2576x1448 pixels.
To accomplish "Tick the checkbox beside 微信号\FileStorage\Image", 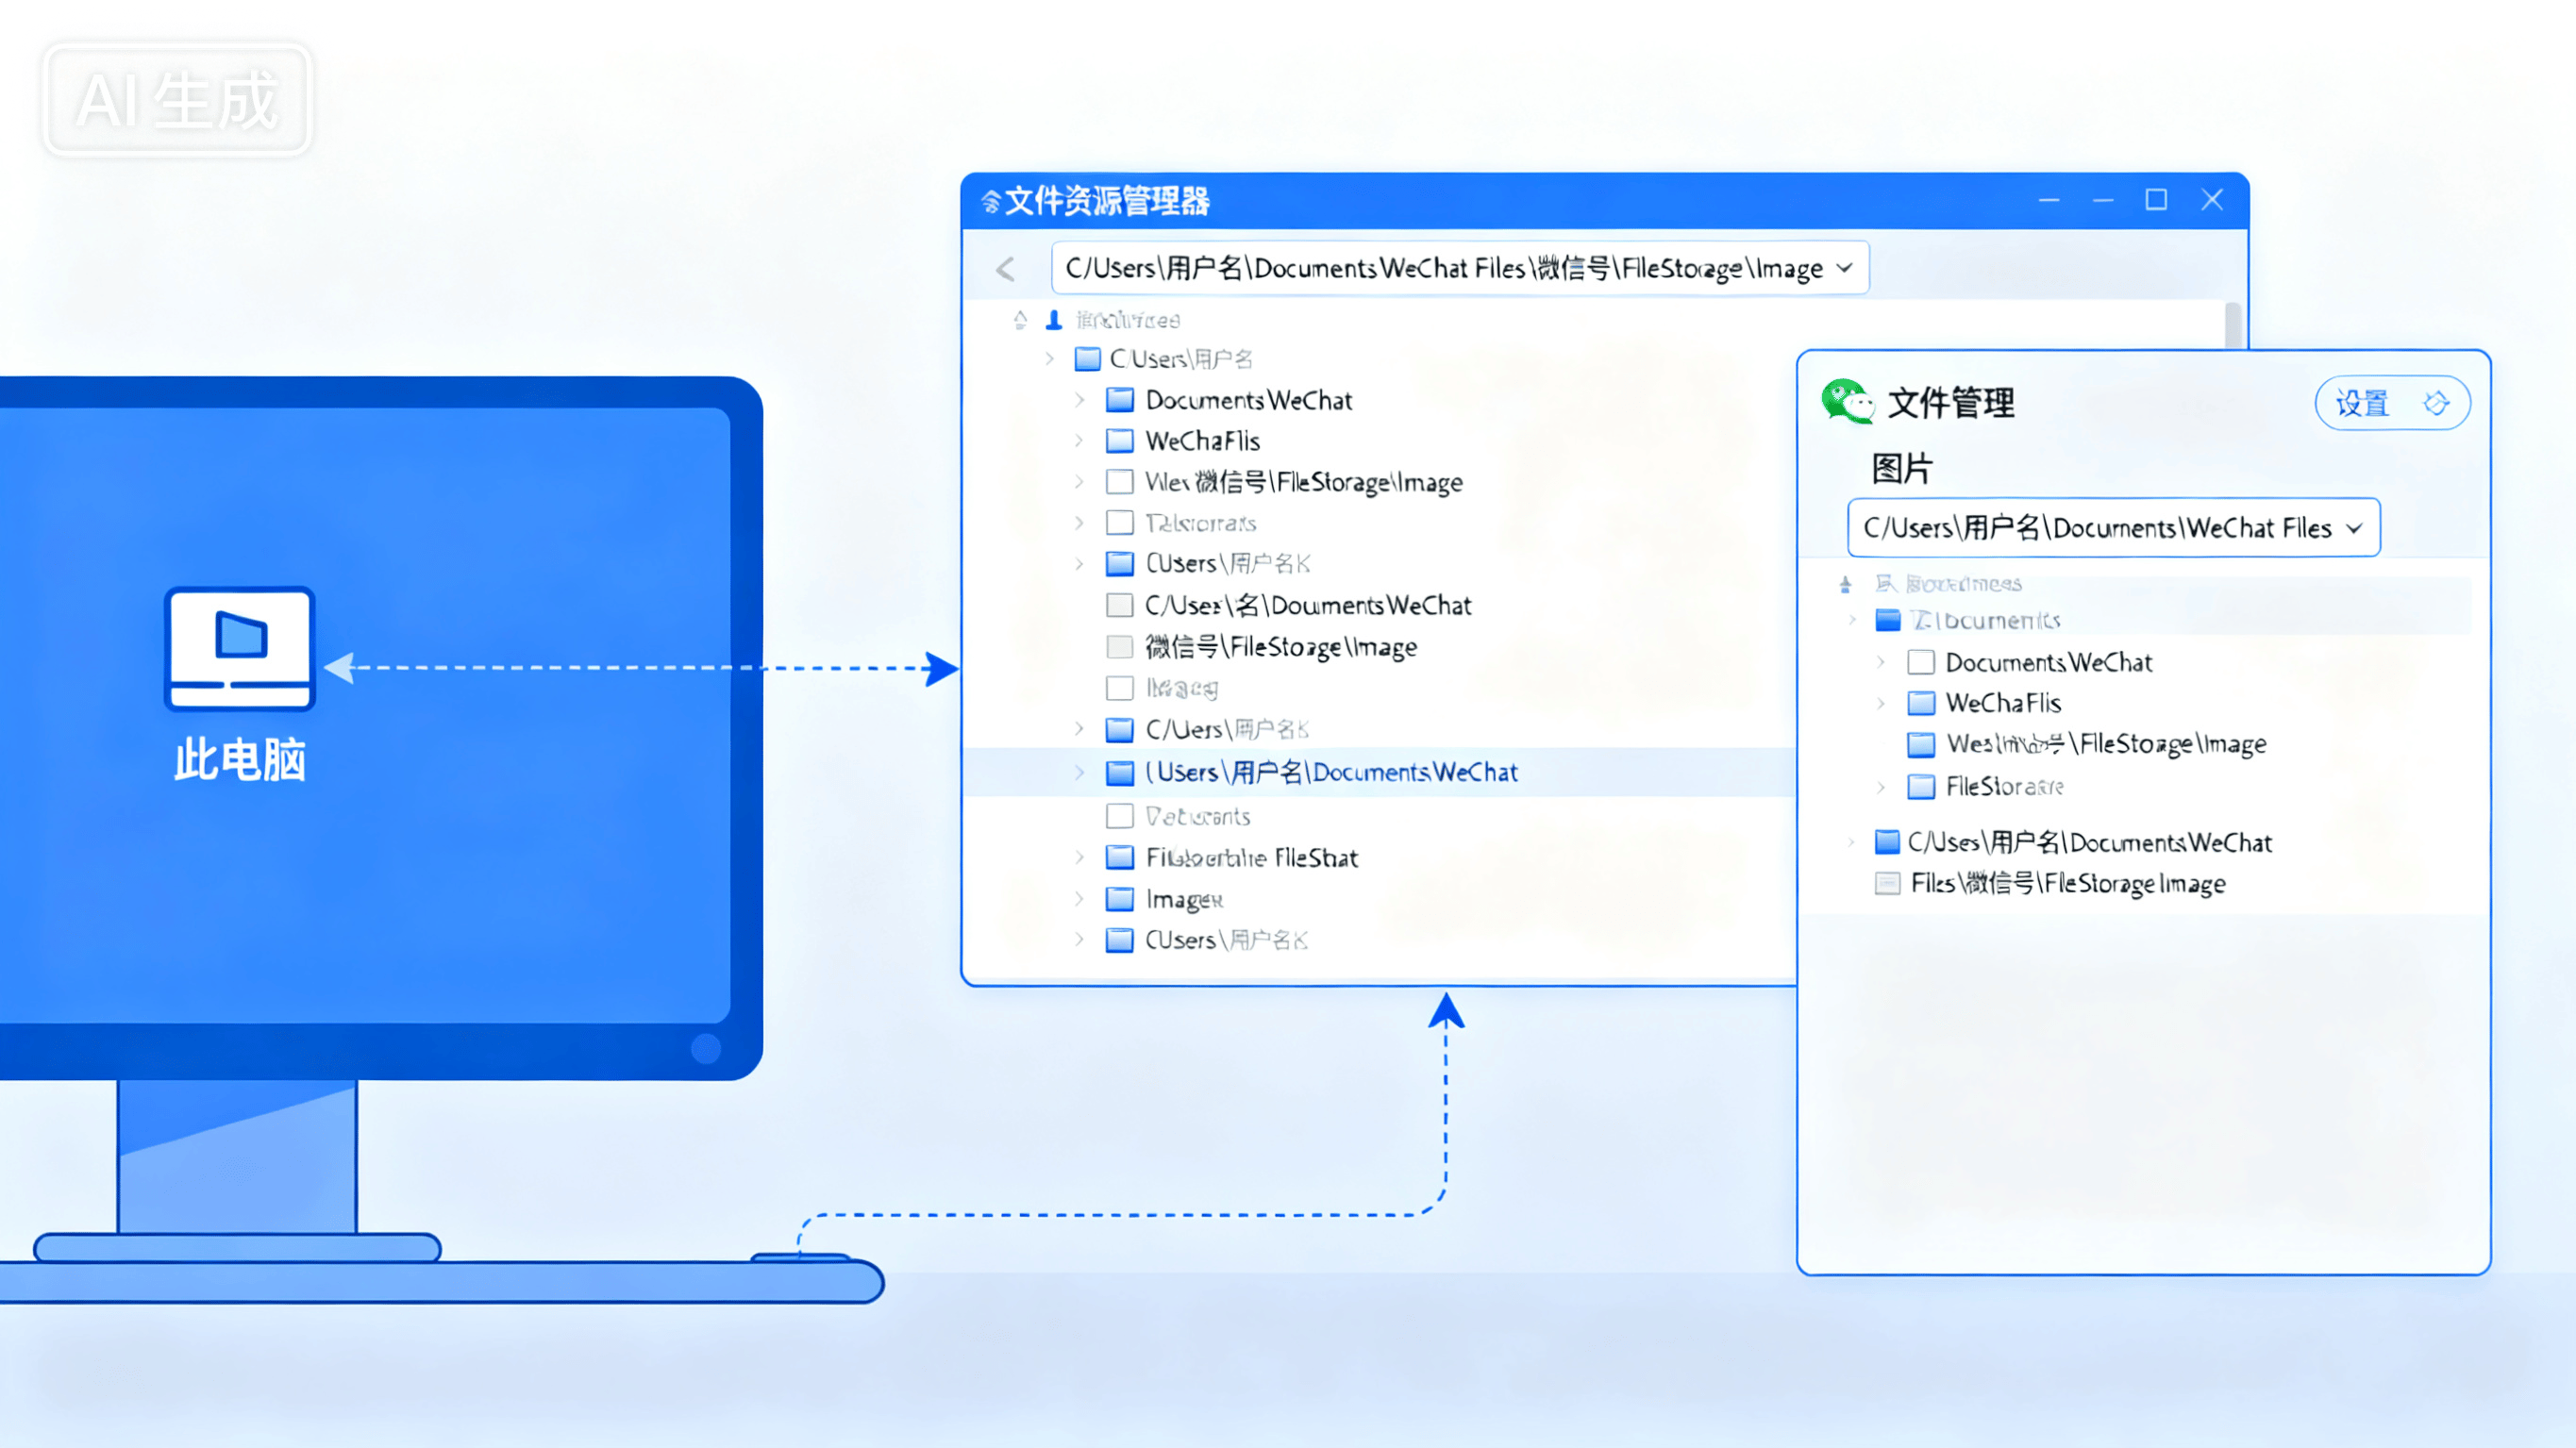I will click(1120, 647).
